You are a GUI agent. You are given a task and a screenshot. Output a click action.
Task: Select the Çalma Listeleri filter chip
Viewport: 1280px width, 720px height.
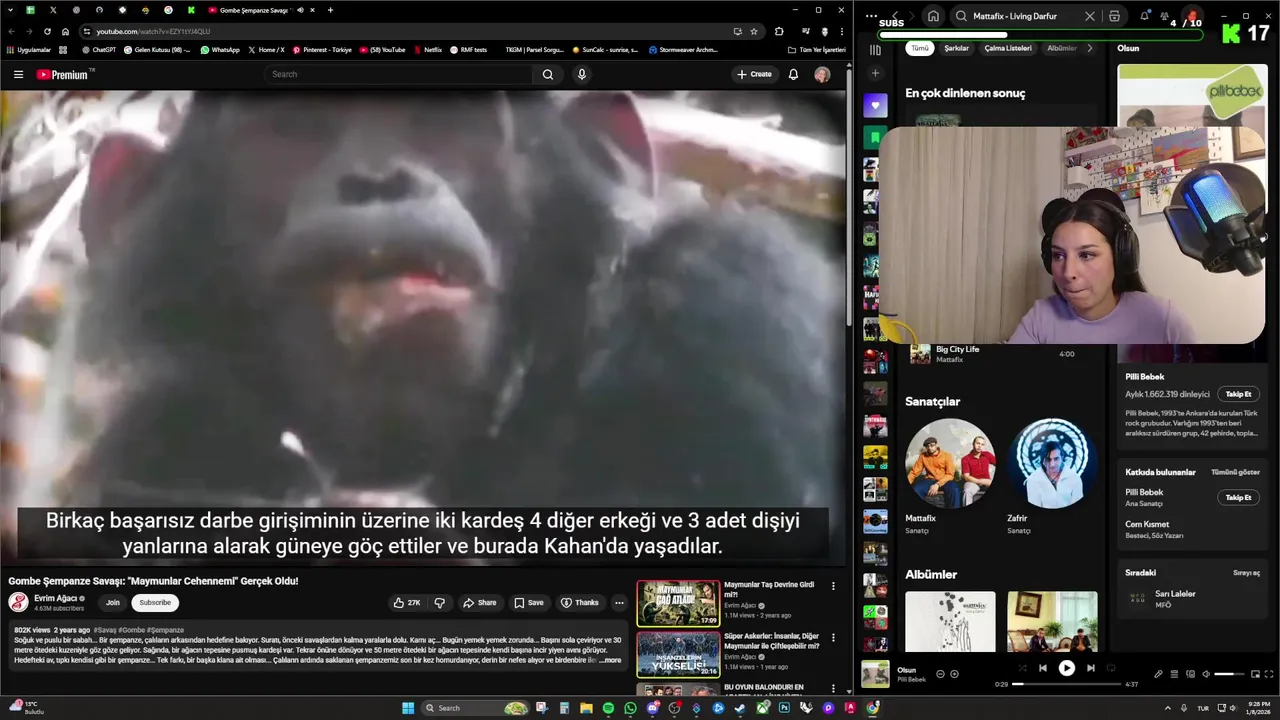tap(1008, 48)
